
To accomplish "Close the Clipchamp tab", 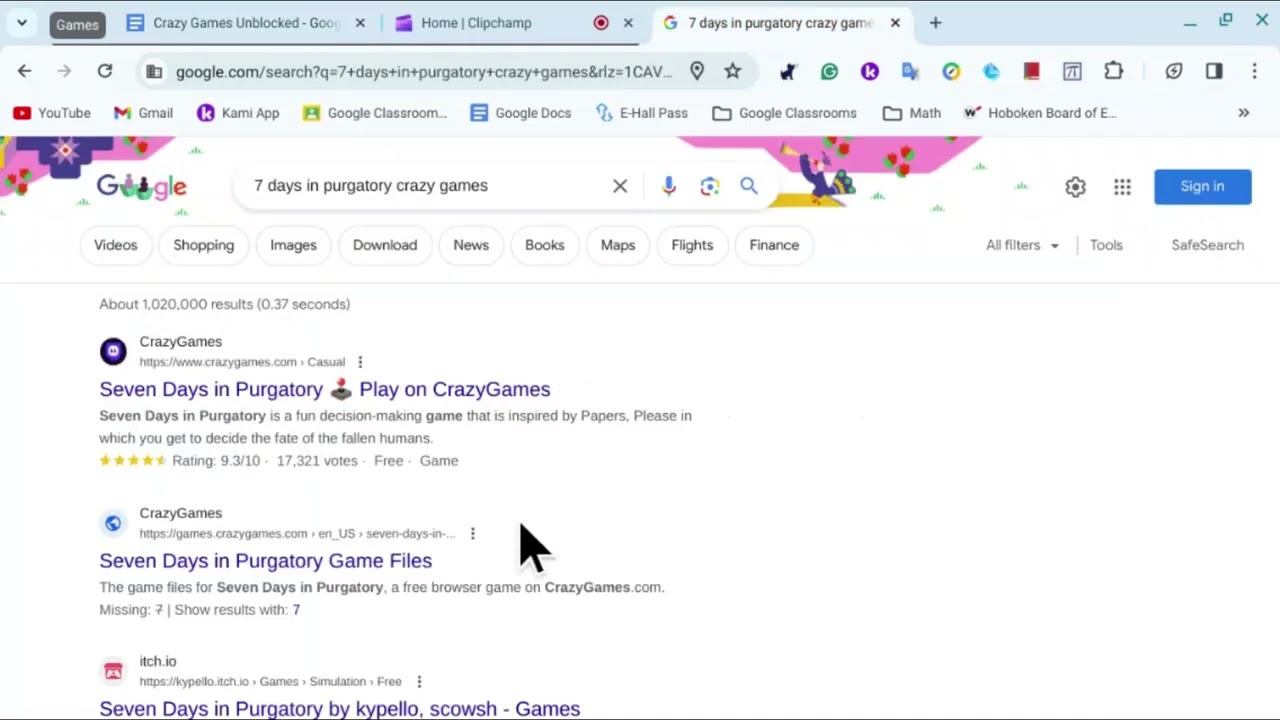I will [628, 23].
